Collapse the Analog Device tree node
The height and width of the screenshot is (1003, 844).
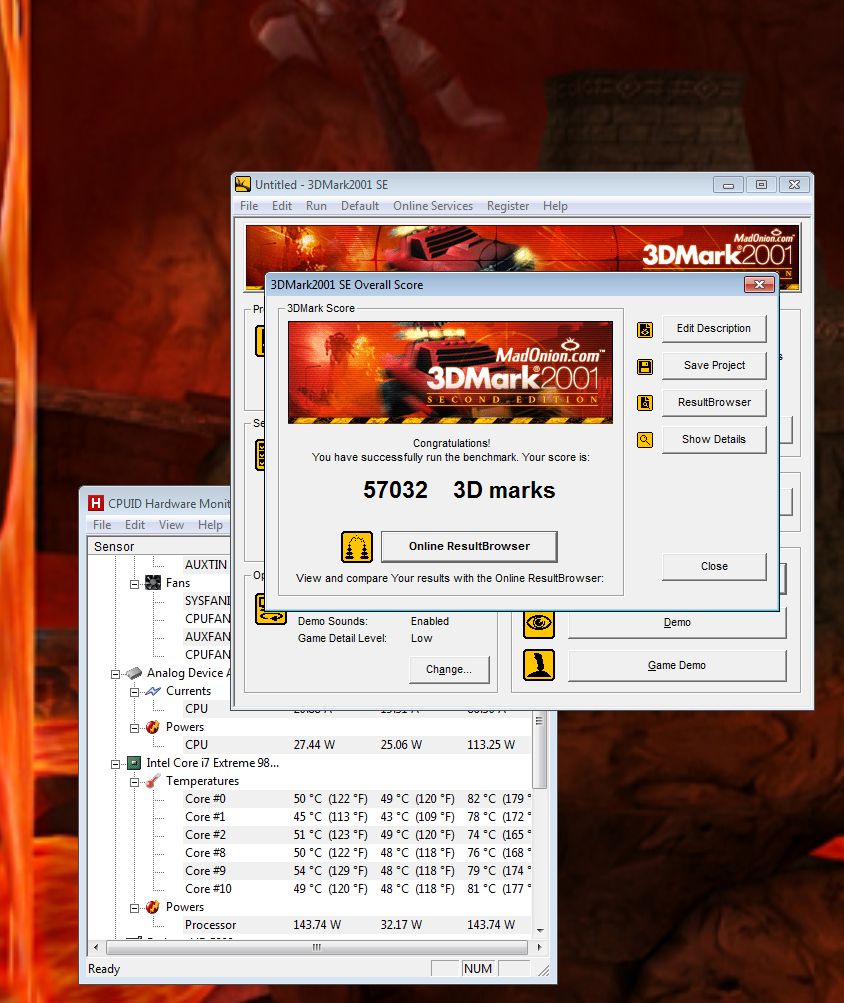(x=115, y=674)
